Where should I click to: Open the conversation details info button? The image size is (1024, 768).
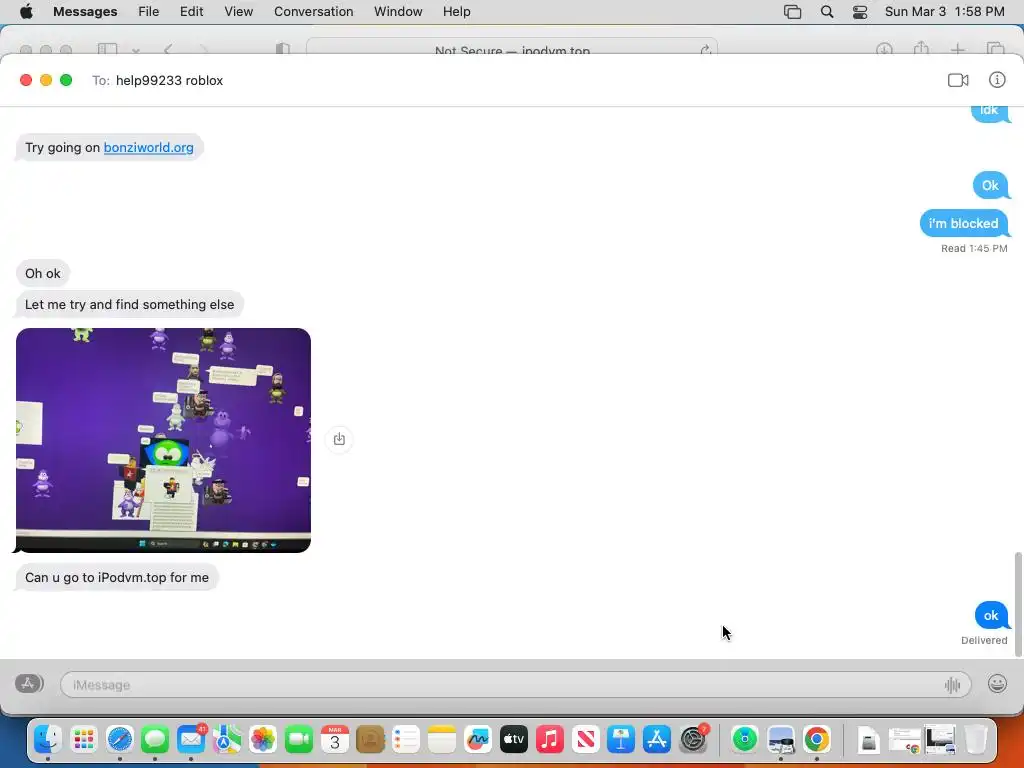tap(997, 80)
